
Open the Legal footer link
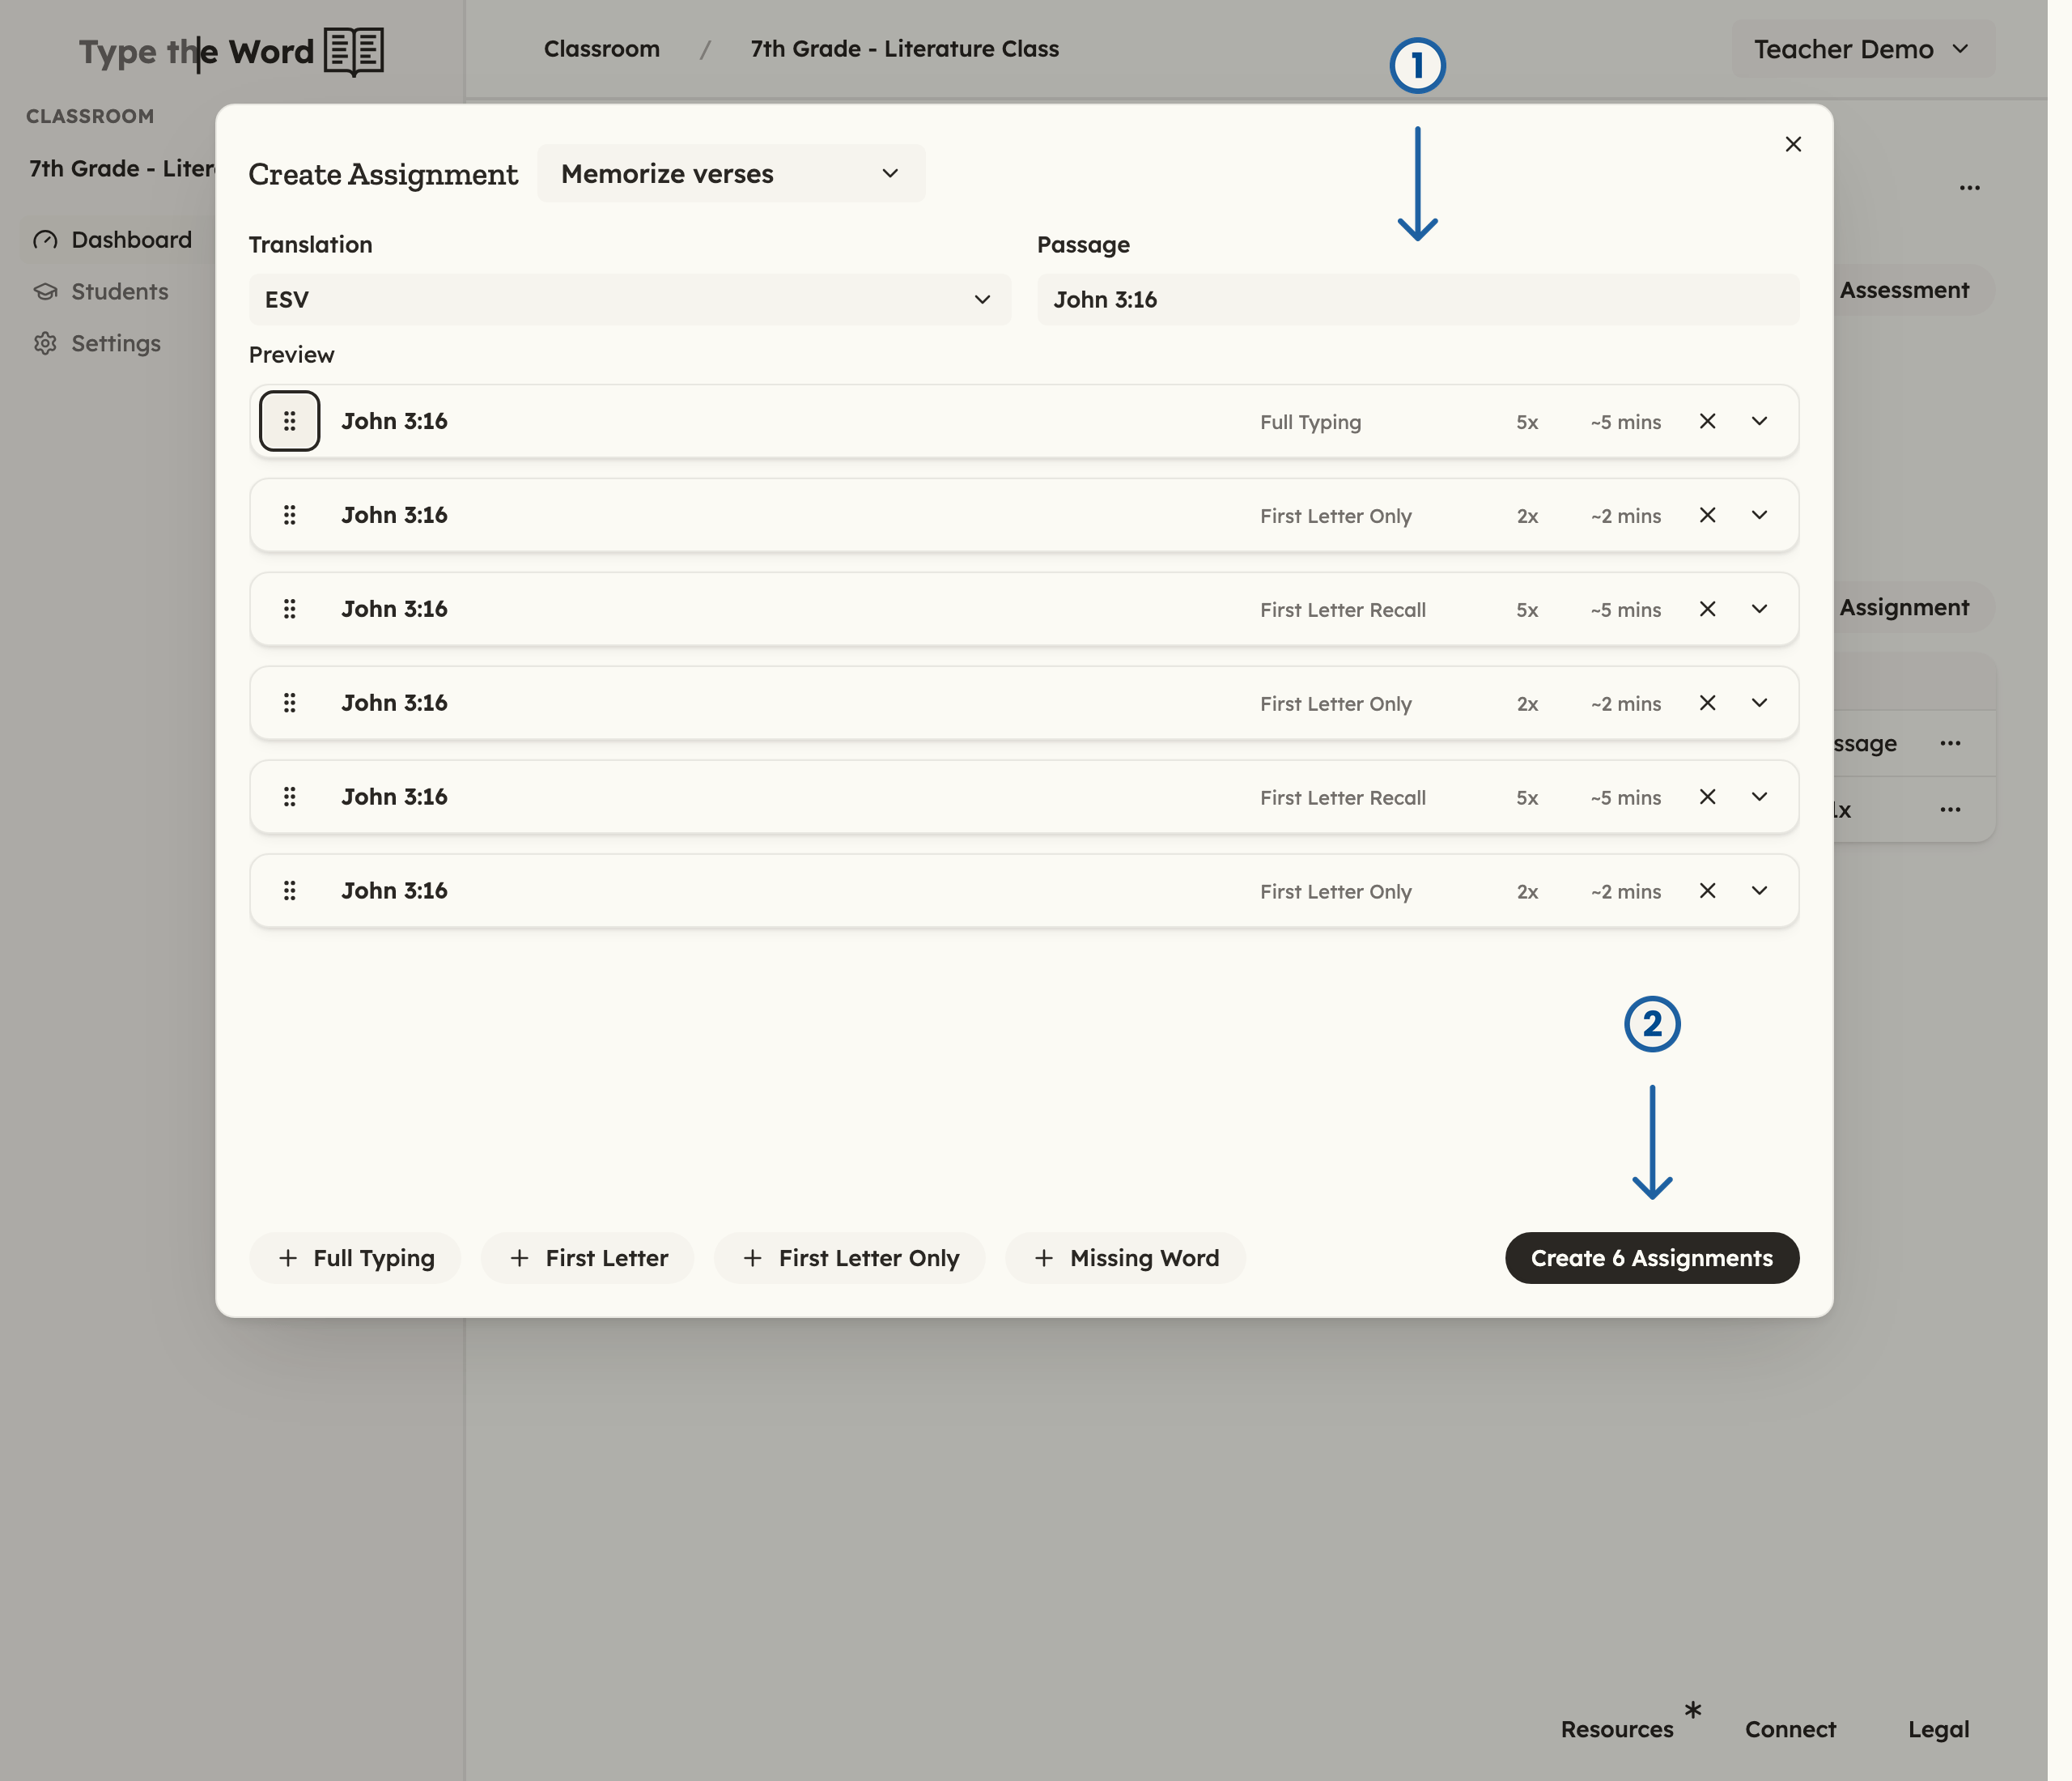1938,1729
